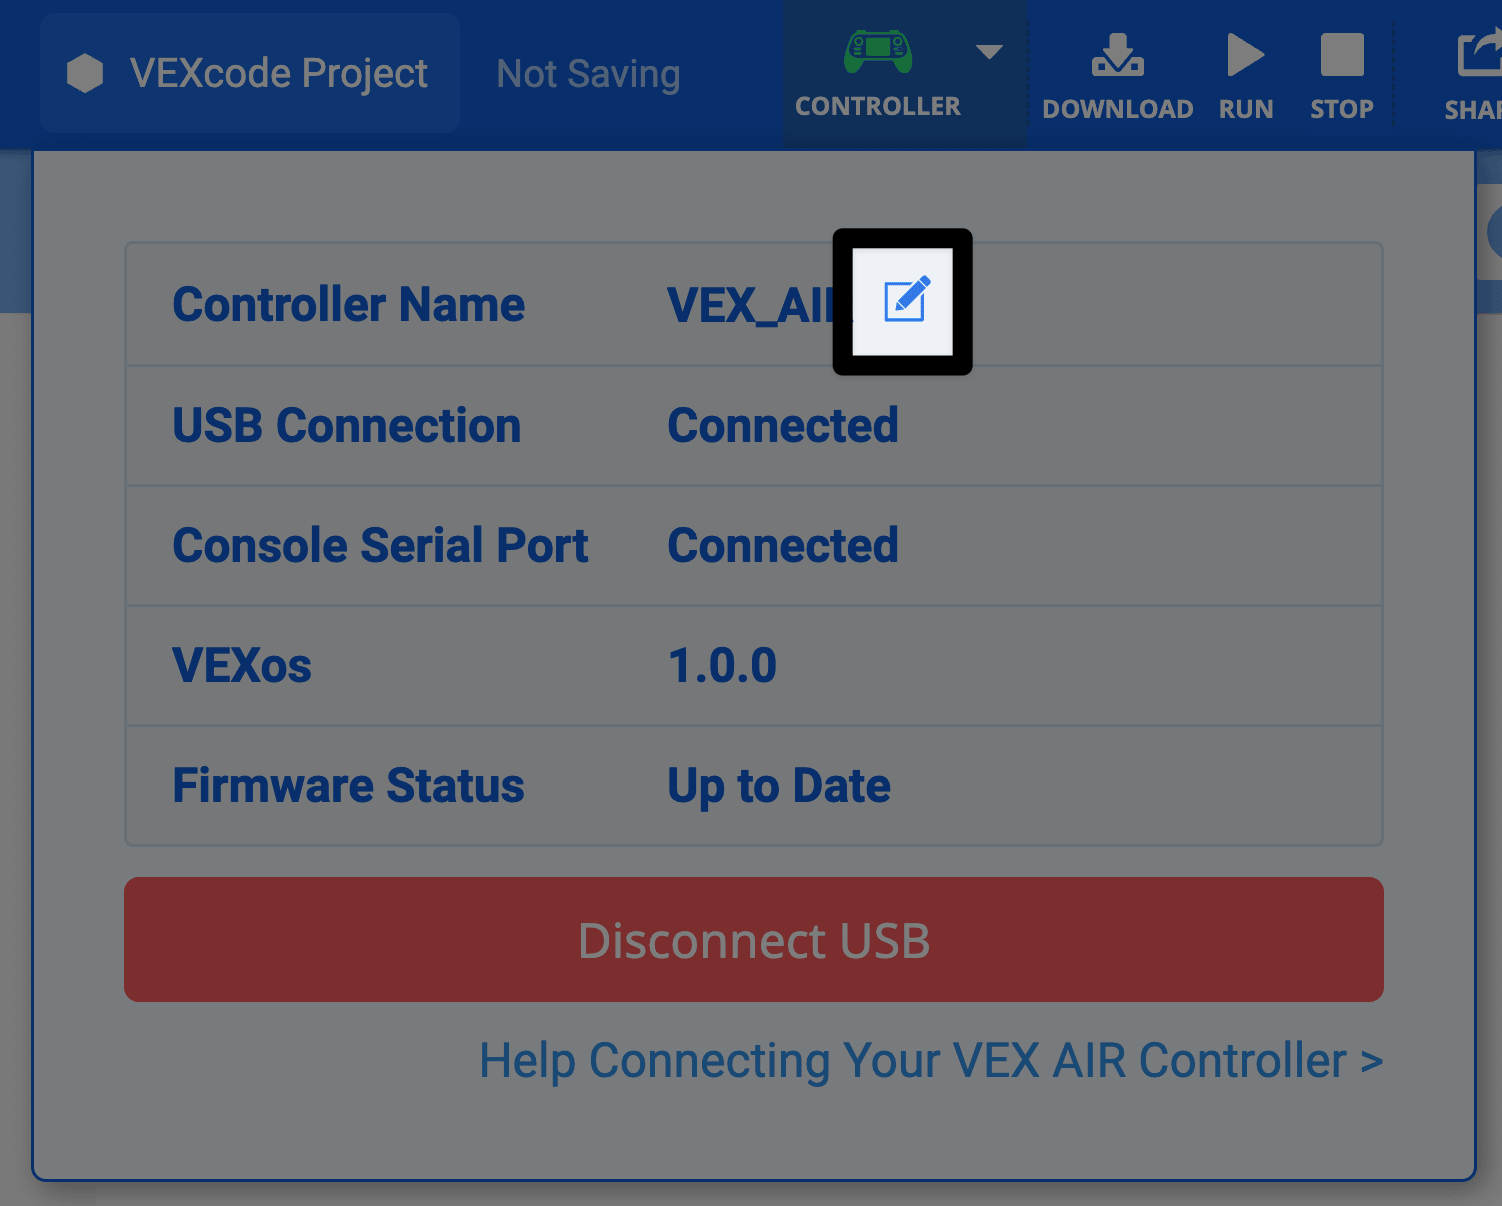This screenshot has height=1206, width=1502.
Task: Click the Disconnect USB button
Action: pyautogui.click(x=752, y=939)
